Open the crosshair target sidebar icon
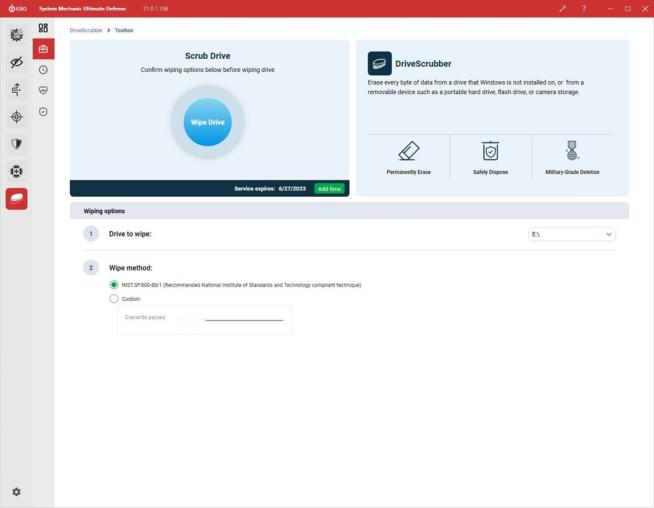The image size is (654, 508). point(17,117)
